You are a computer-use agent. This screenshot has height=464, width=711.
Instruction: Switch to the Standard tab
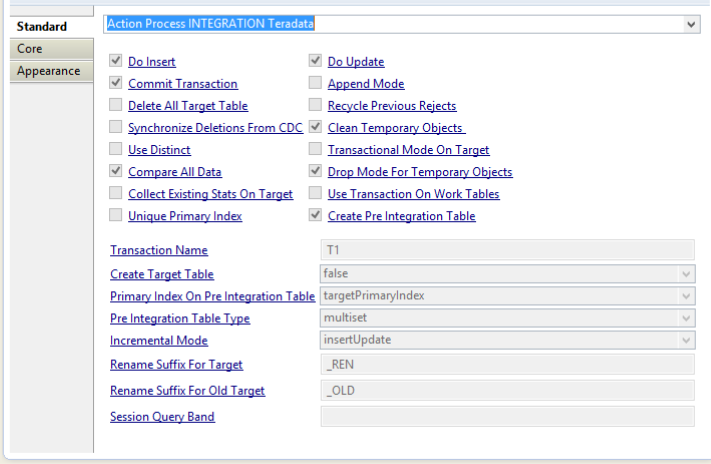coord(52,26)
